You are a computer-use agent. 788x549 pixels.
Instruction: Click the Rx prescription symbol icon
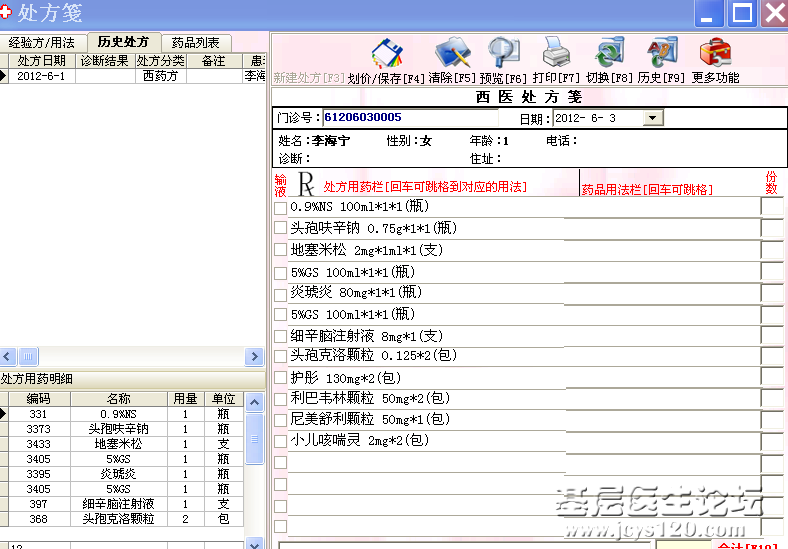click(307, 184)
